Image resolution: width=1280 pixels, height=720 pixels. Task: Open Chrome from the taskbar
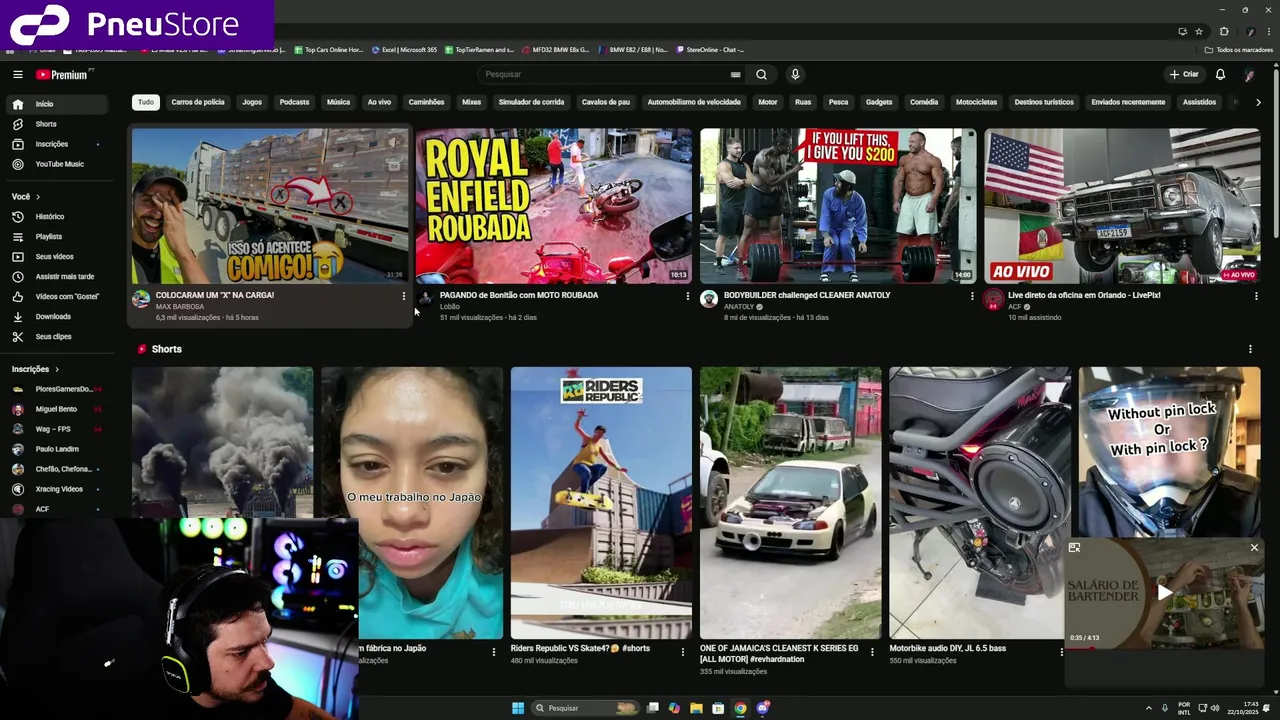click(x=740, y=708)
